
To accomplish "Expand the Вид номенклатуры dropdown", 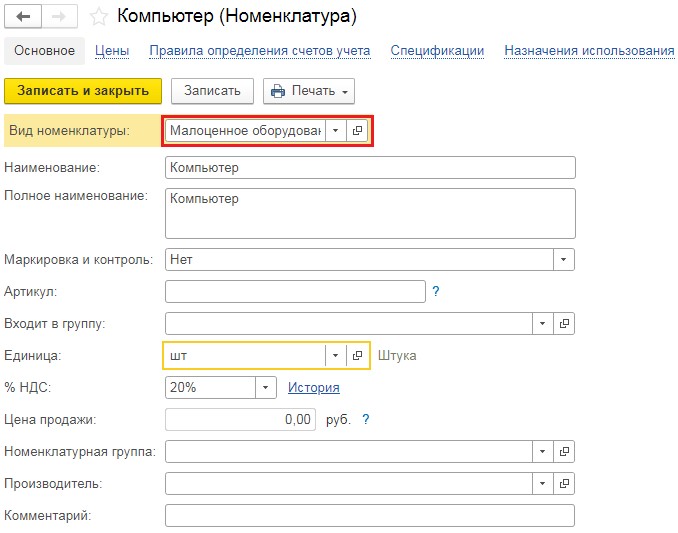I will coord(336,131).
